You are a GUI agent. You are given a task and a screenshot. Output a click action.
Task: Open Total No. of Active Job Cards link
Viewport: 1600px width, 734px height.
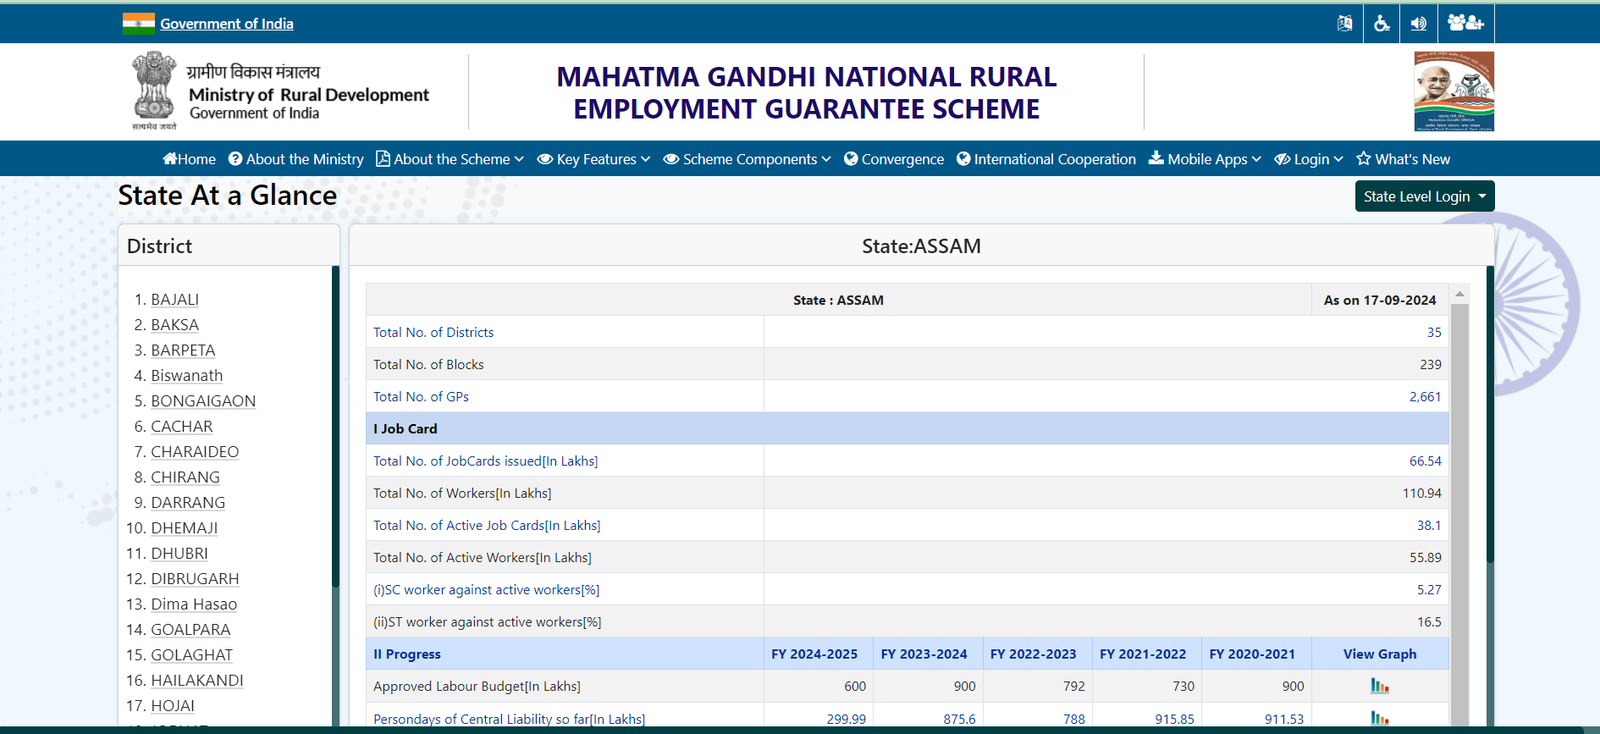point(487,525)
